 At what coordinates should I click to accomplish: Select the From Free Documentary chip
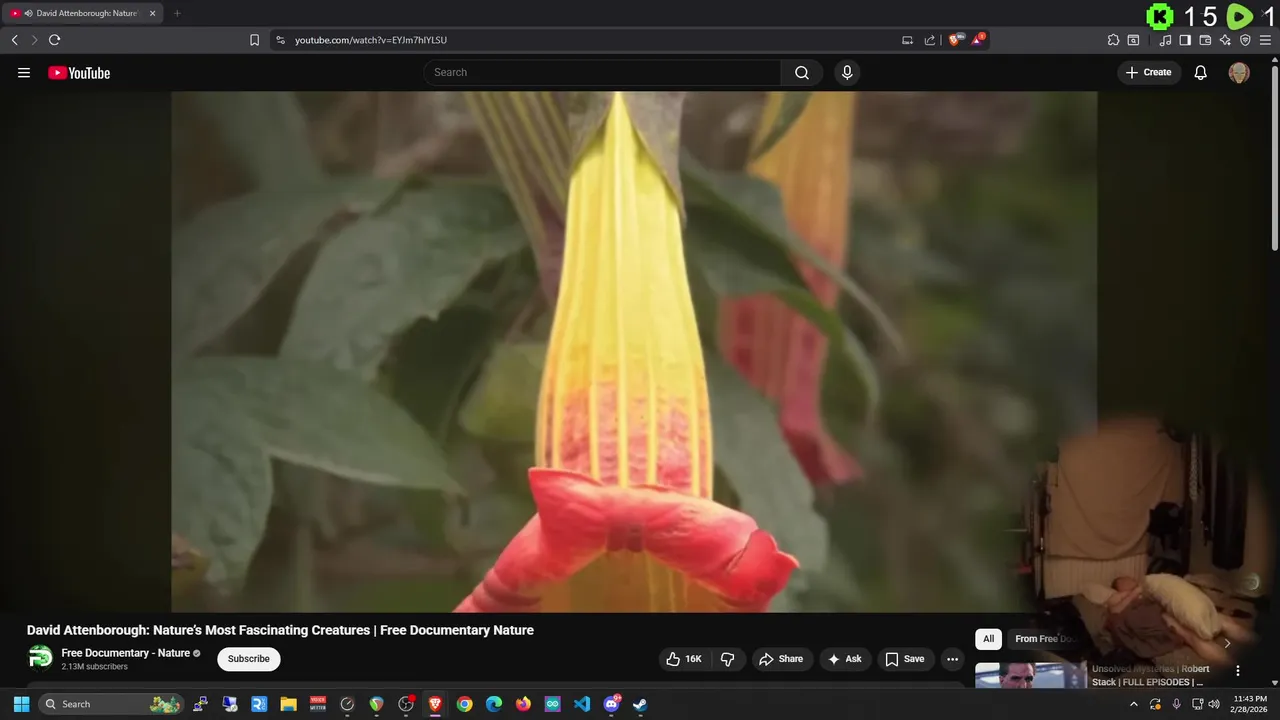[x=1045, y=639]
